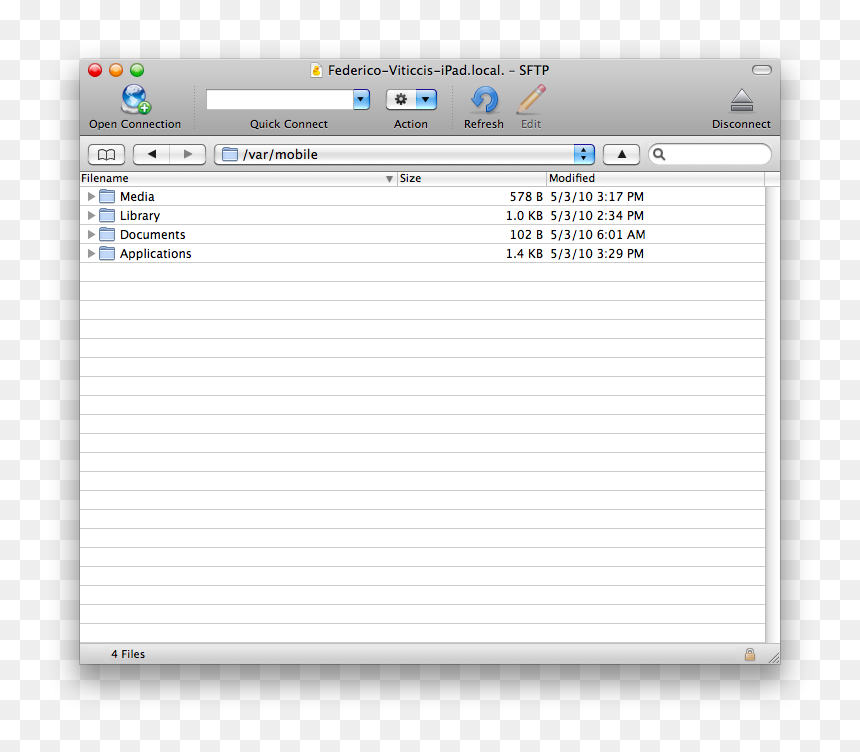The width and height of the screenshot is (860, 752).
Task: Click the window resize grip icon
Action: tap(774, 658)
